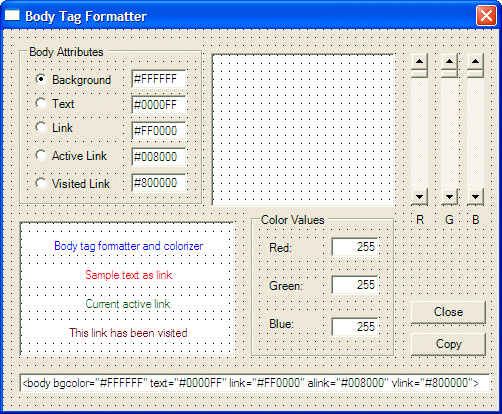Screen dimensions: 502x414
Task: Click the window icon in the title bar
Action: (12, 15)
